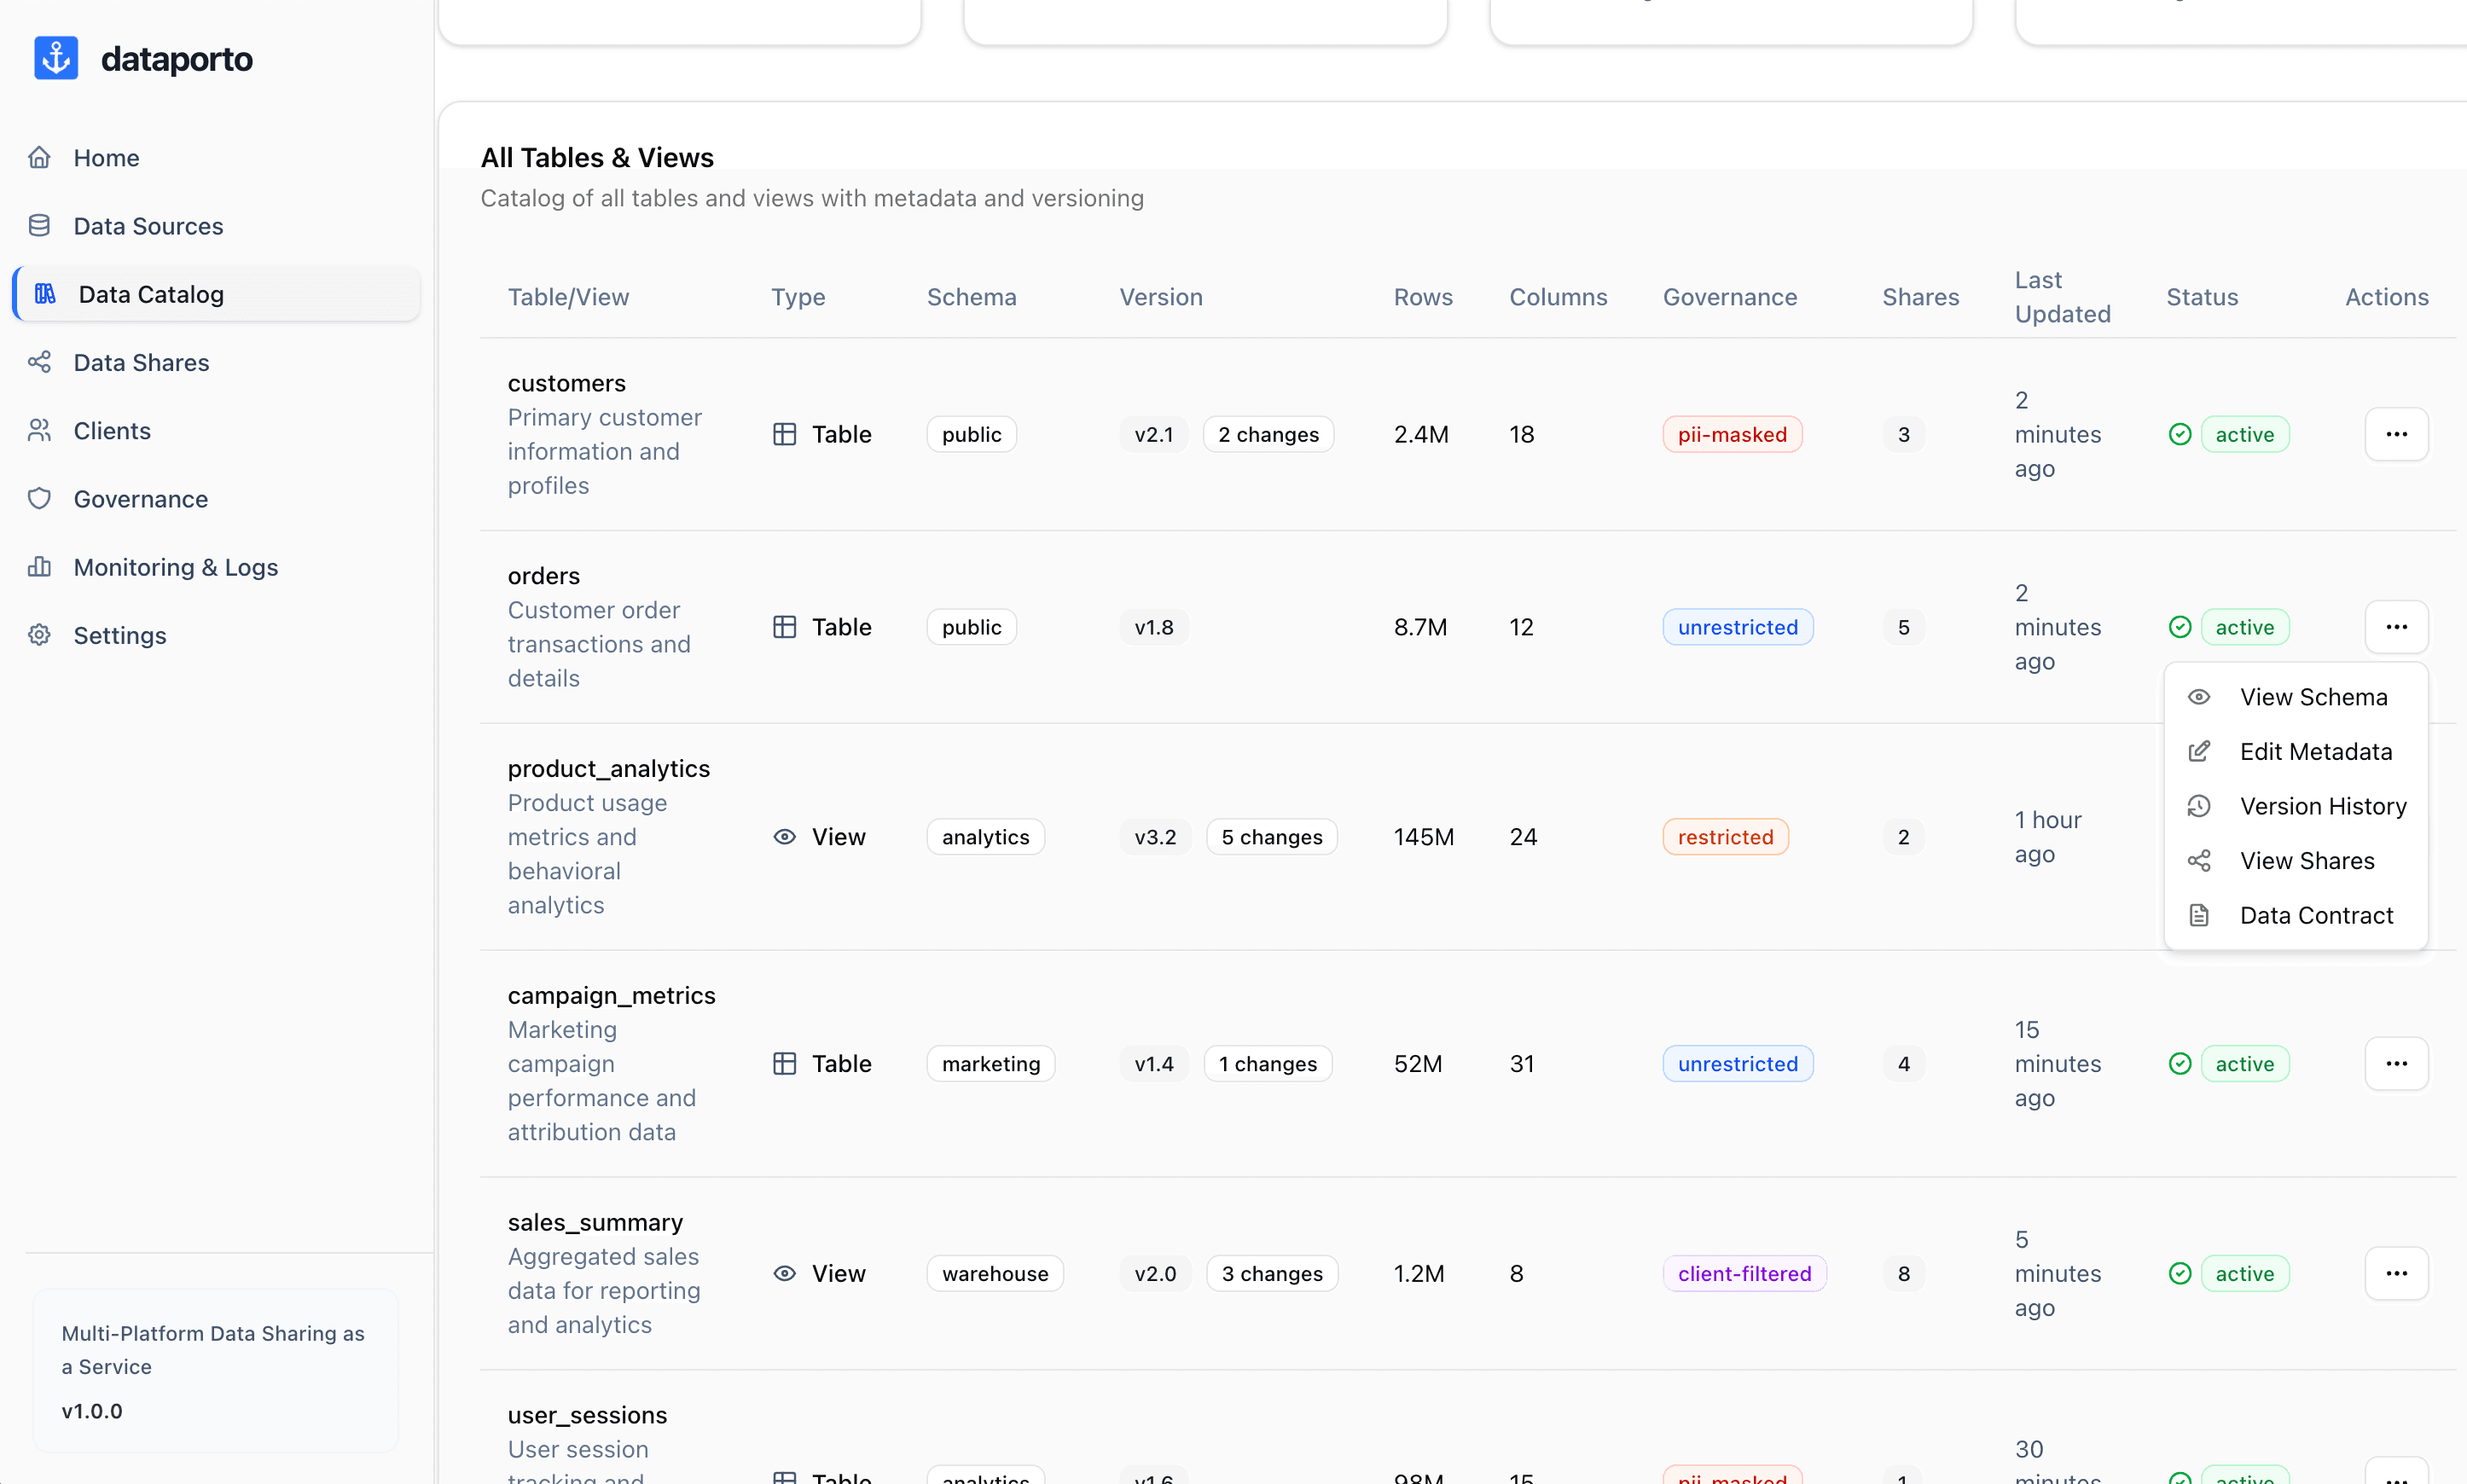Click the pii-masked governance badge on customers
The width and height of the screenshot is (2467, 1484).
pos(1732,433)
